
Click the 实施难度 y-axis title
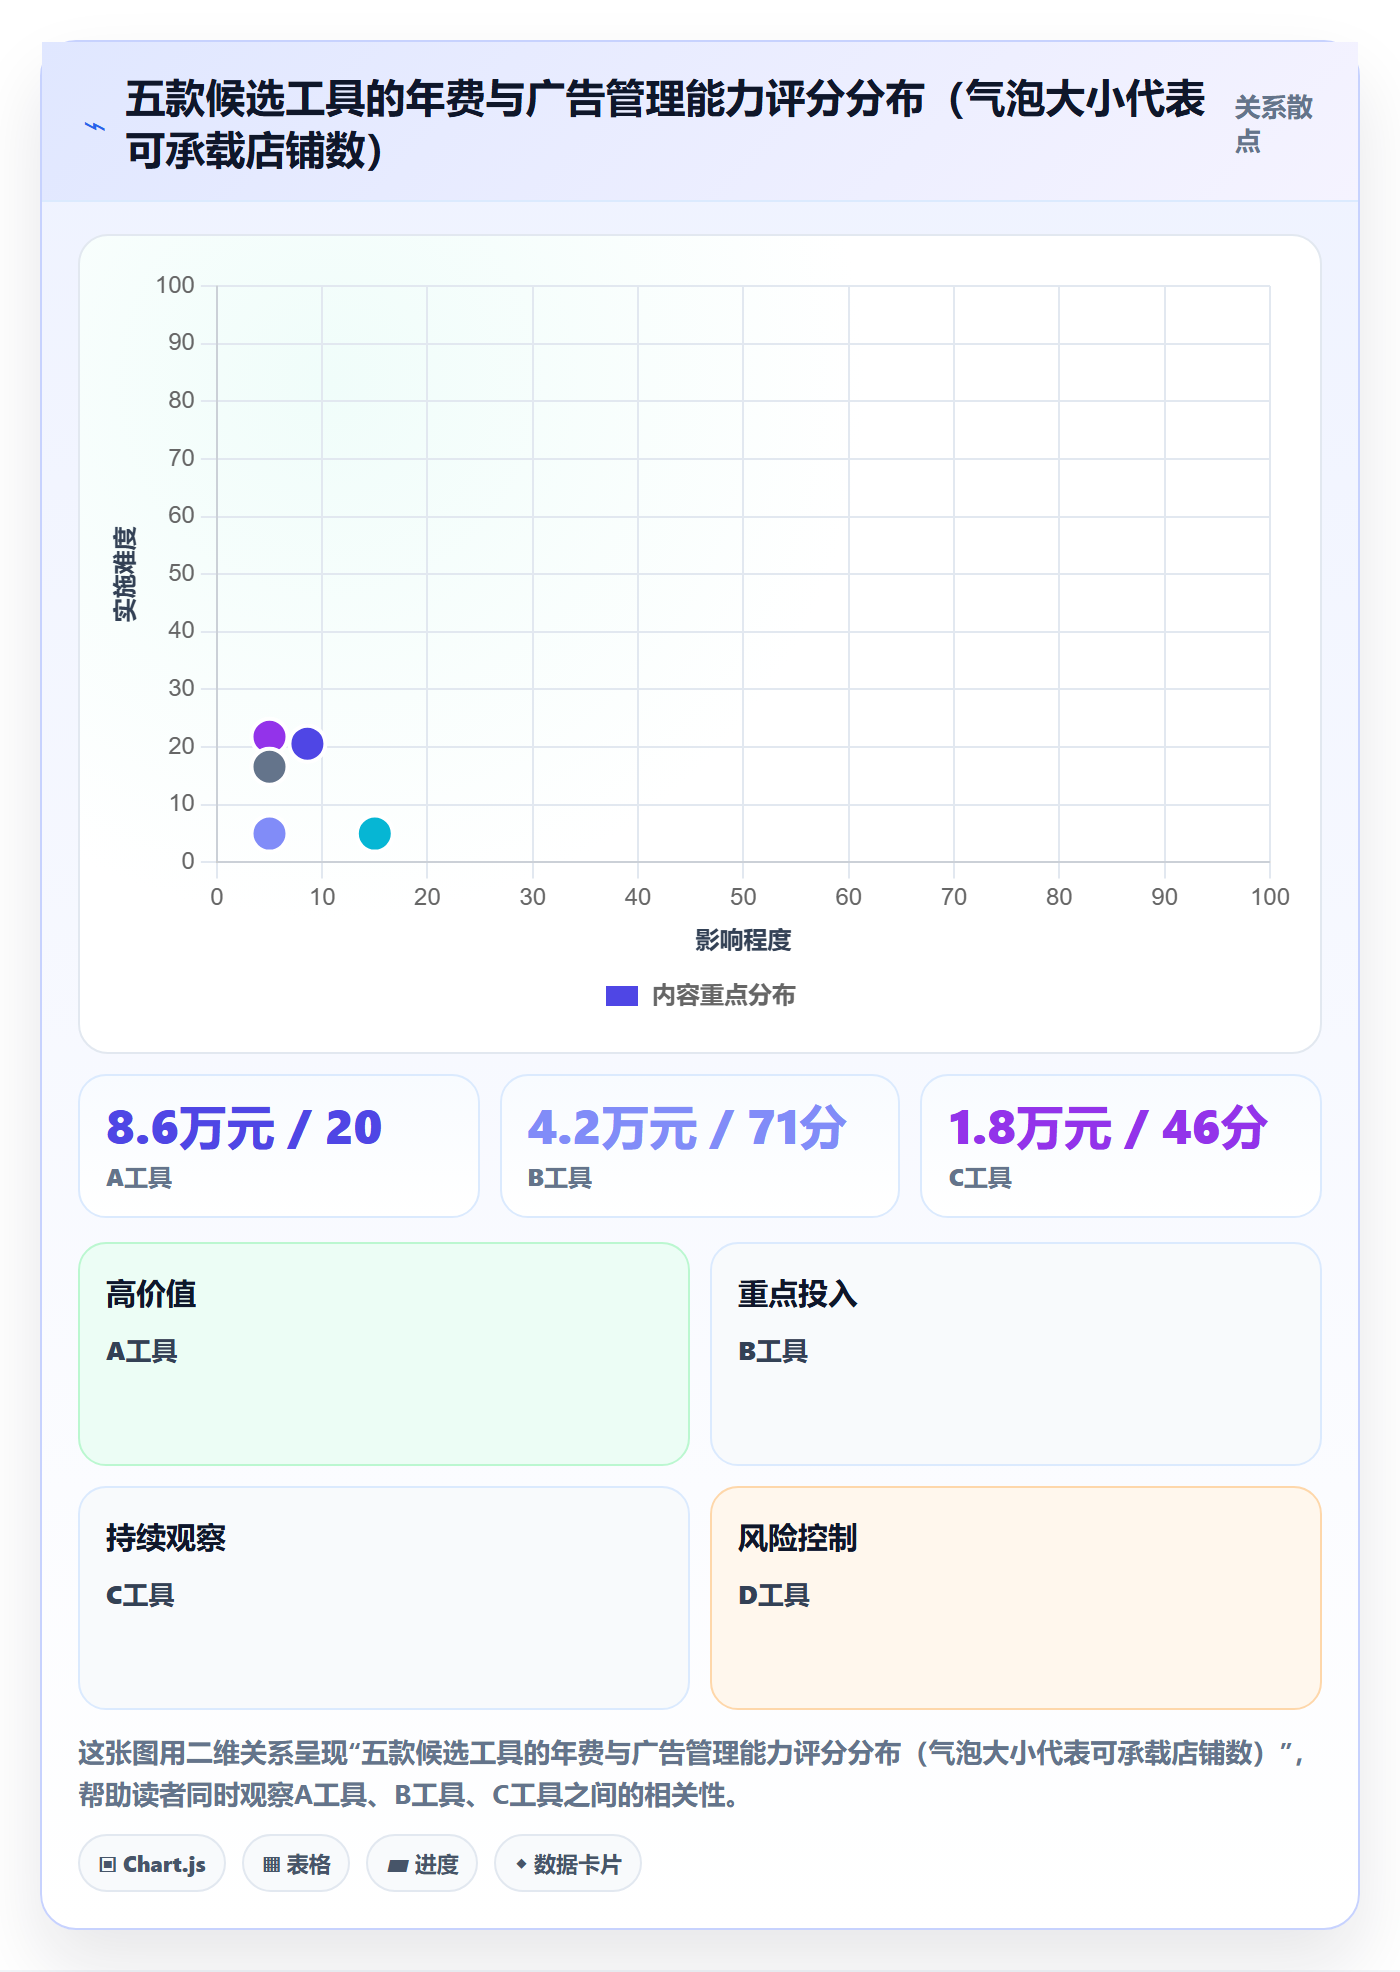click(125, 573)
